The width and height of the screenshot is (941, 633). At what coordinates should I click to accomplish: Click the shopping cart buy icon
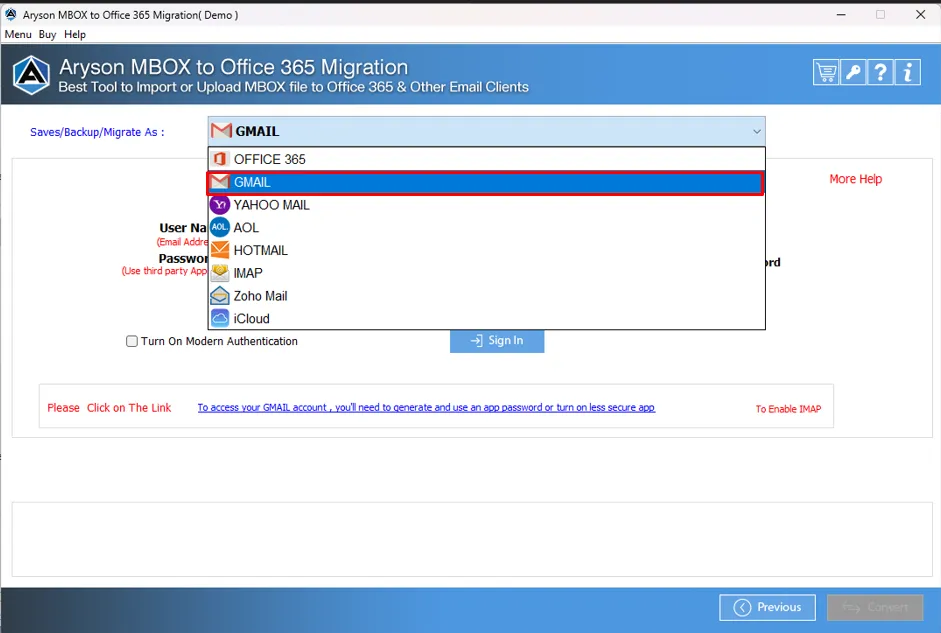coord(826,73)
